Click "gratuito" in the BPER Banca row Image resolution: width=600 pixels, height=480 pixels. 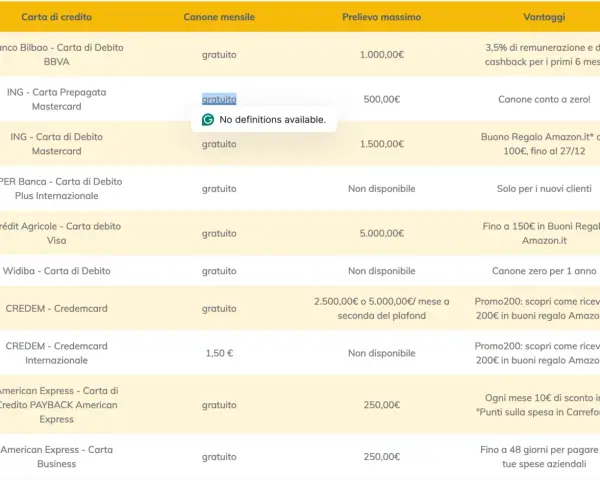pyautogui.click(x=219, y=189)
